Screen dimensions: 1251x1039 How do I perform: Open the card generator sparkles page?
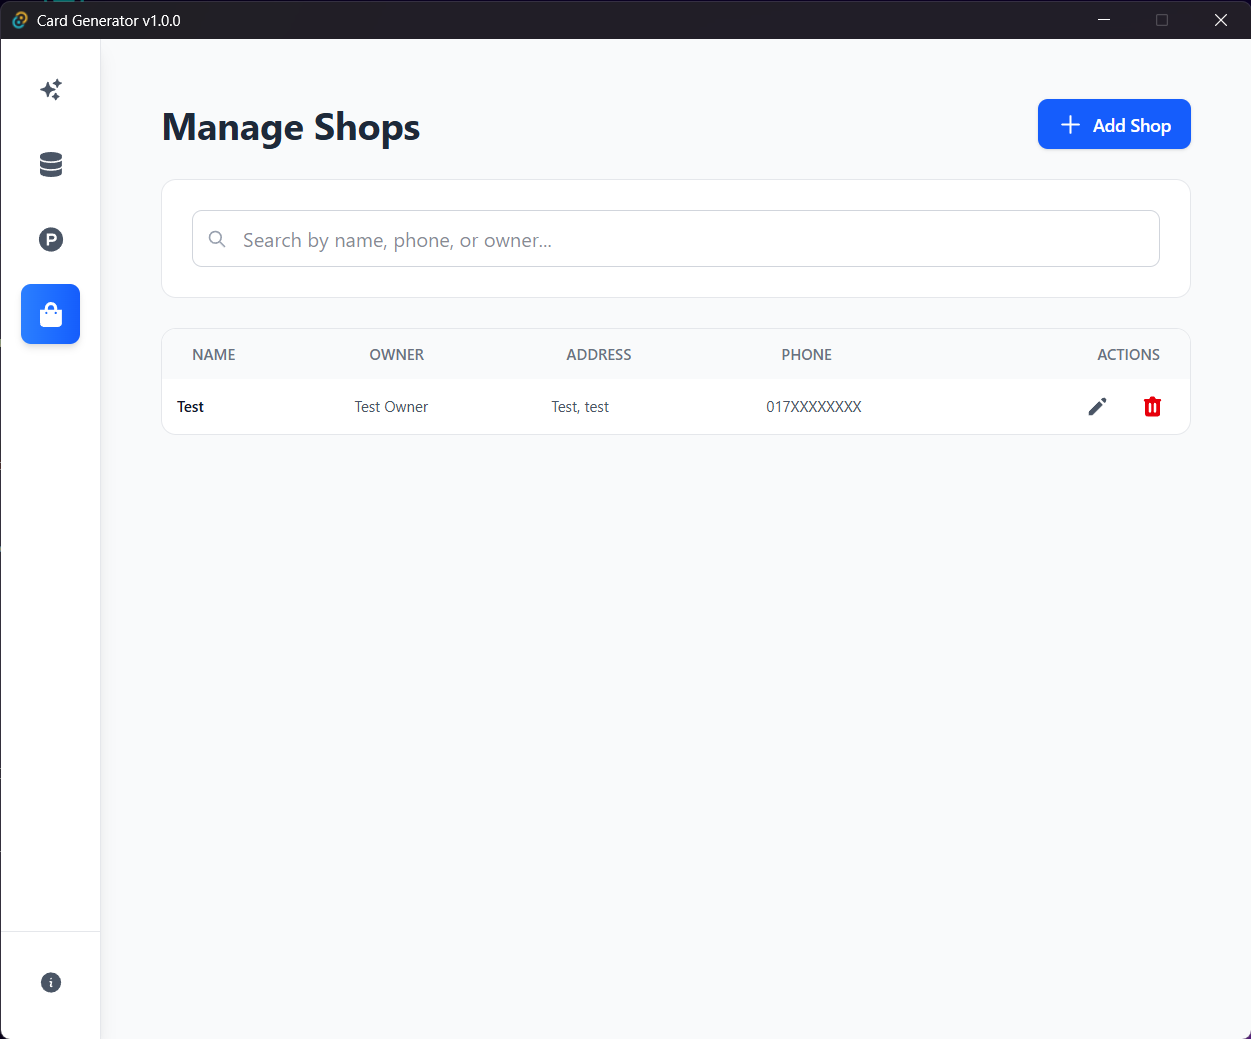point(51,90)
